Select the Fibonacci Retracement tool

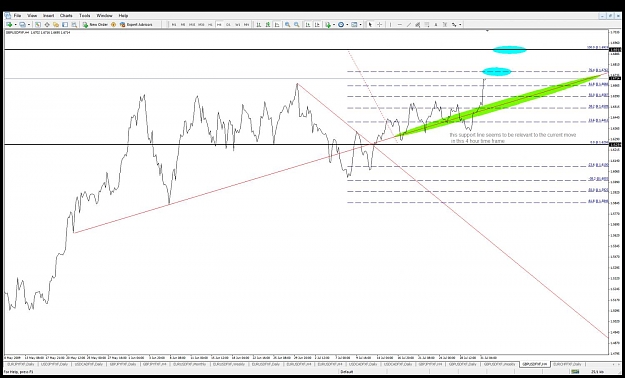tap(426, 25)
